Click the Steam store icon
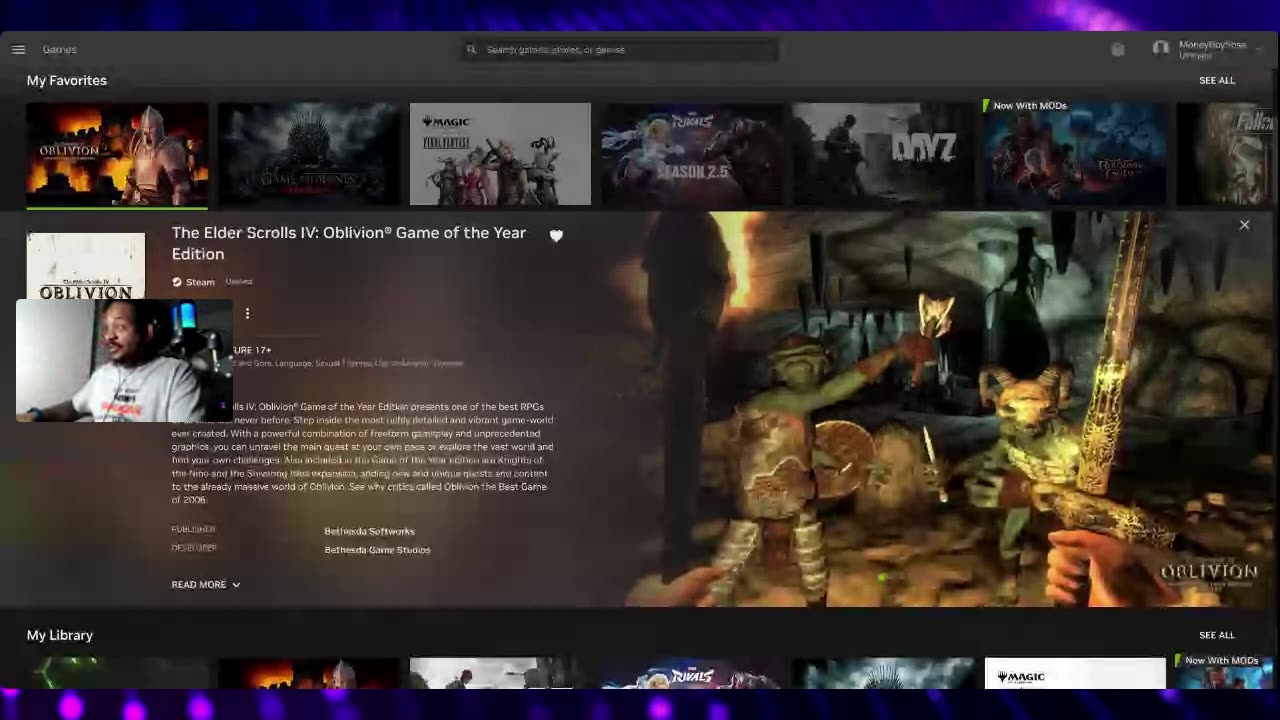The height and width of the screenshot is (720, 1280). [177, 282]
